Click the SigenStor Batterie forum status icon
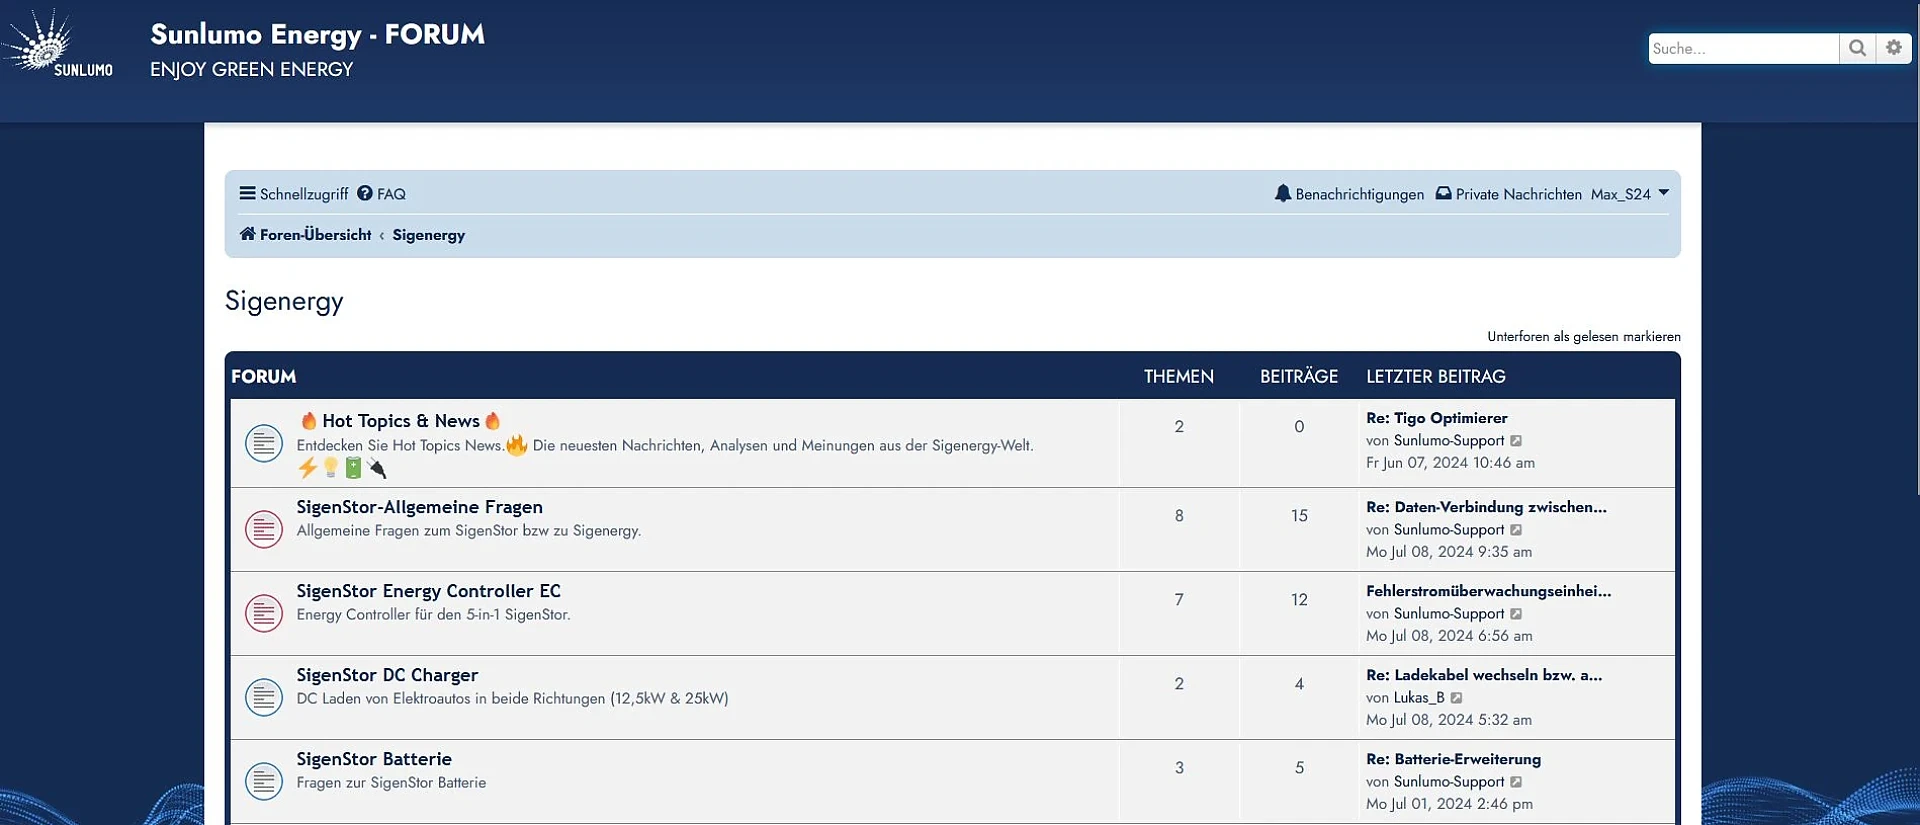Viewport: 1920px width, 825px height. pyautogui.click(x=264, y=781)
